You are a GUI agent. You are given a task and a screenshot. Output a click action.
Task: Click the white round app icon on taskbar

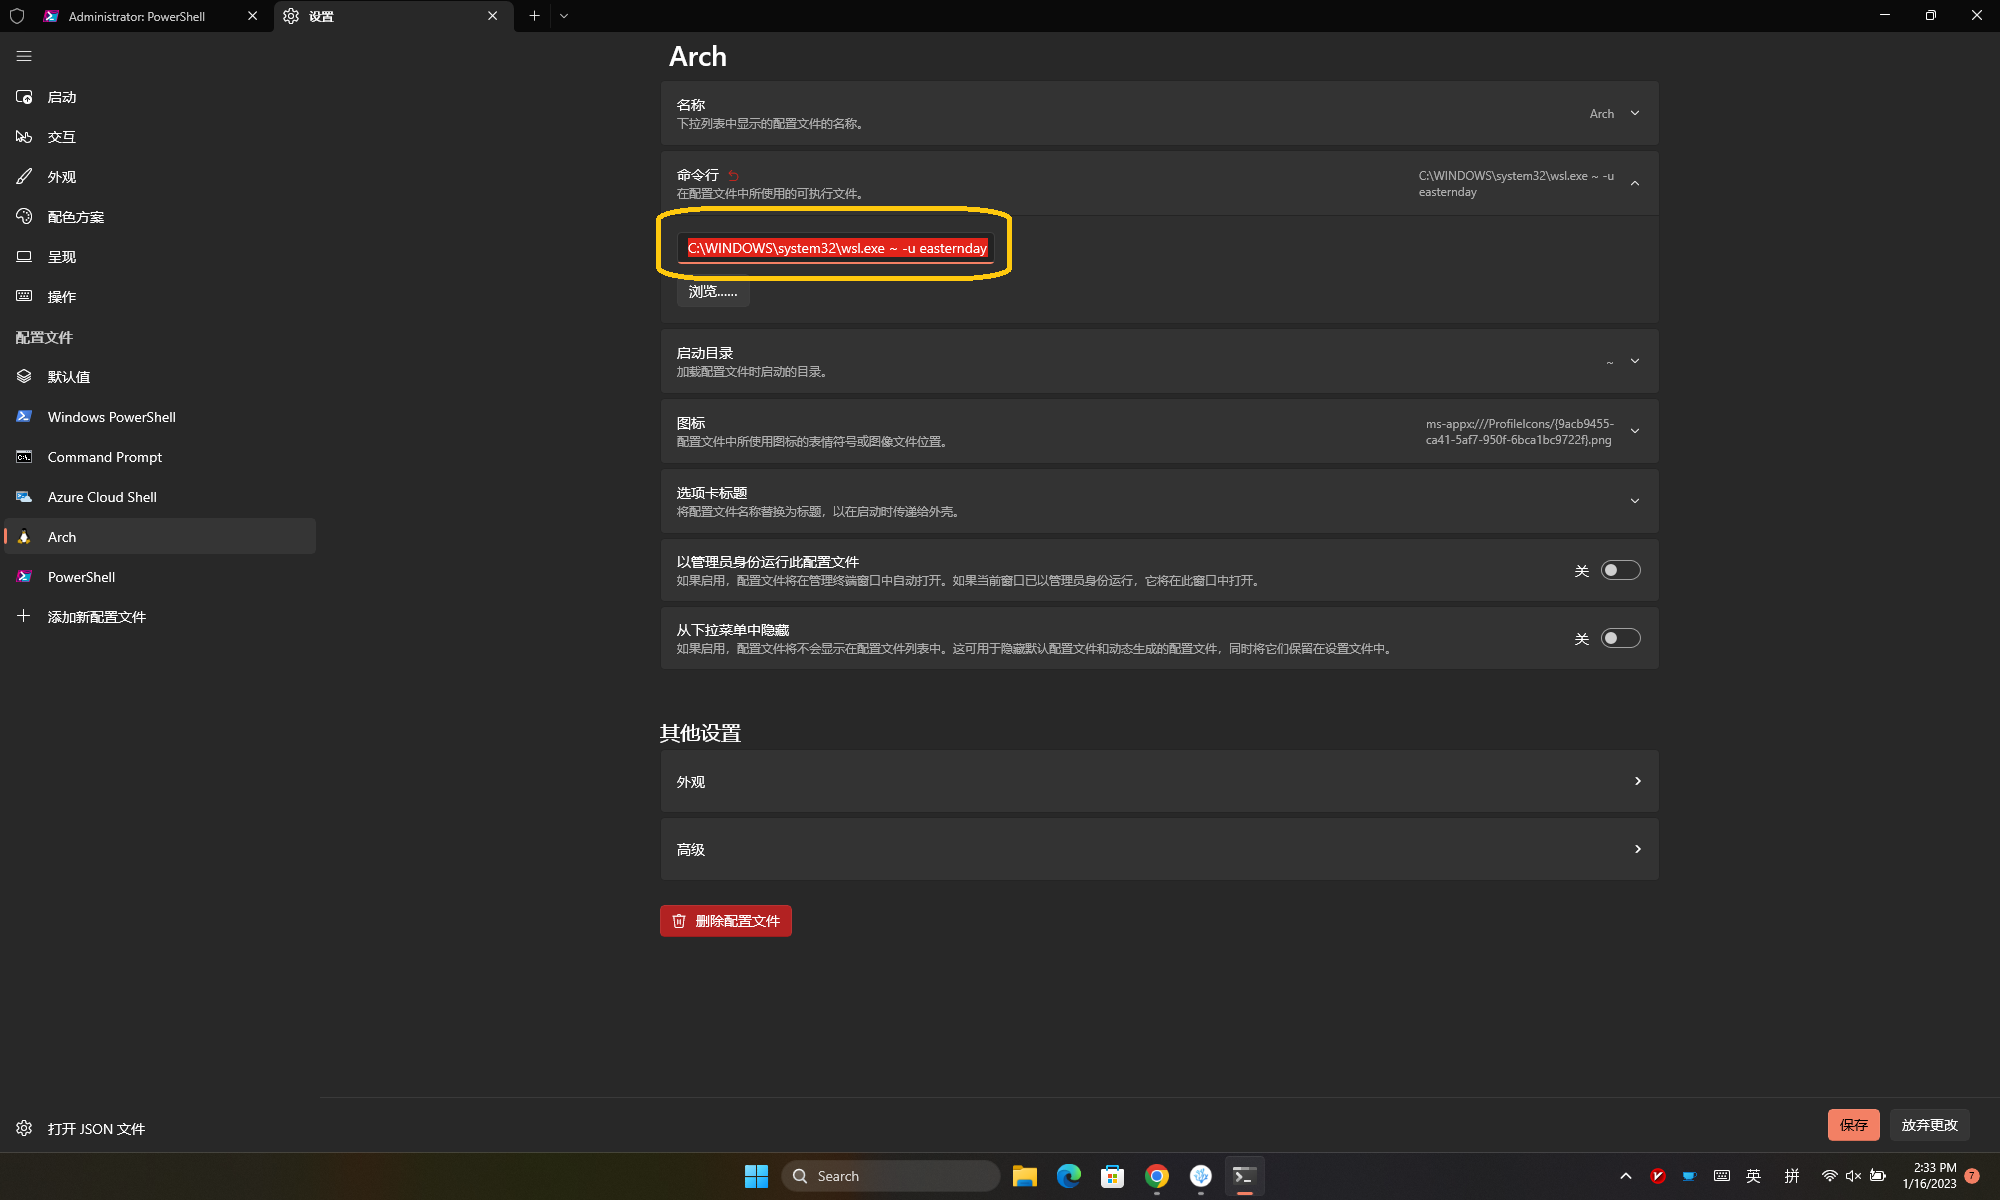click(x=1200, y=1176)
